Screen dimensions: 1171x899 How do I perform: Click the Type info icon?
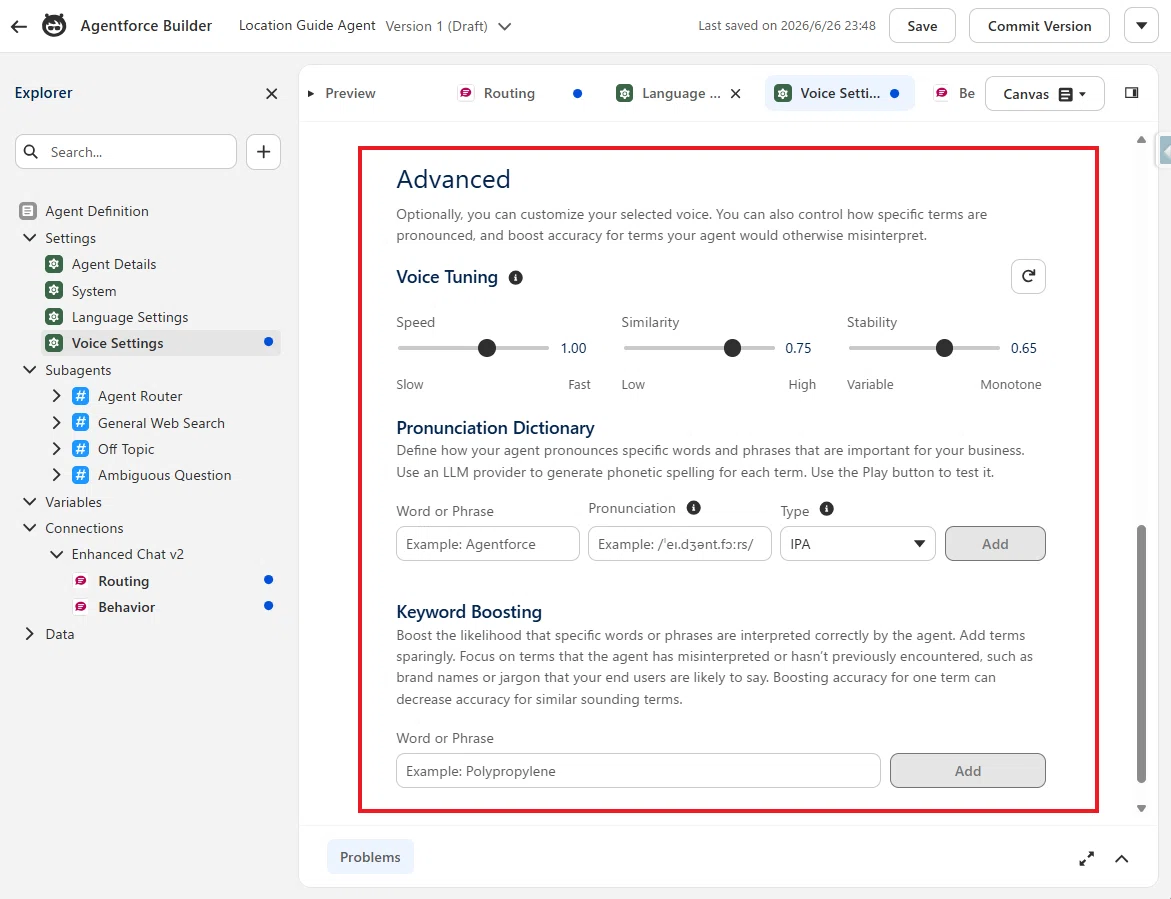(x=826, y=508)
